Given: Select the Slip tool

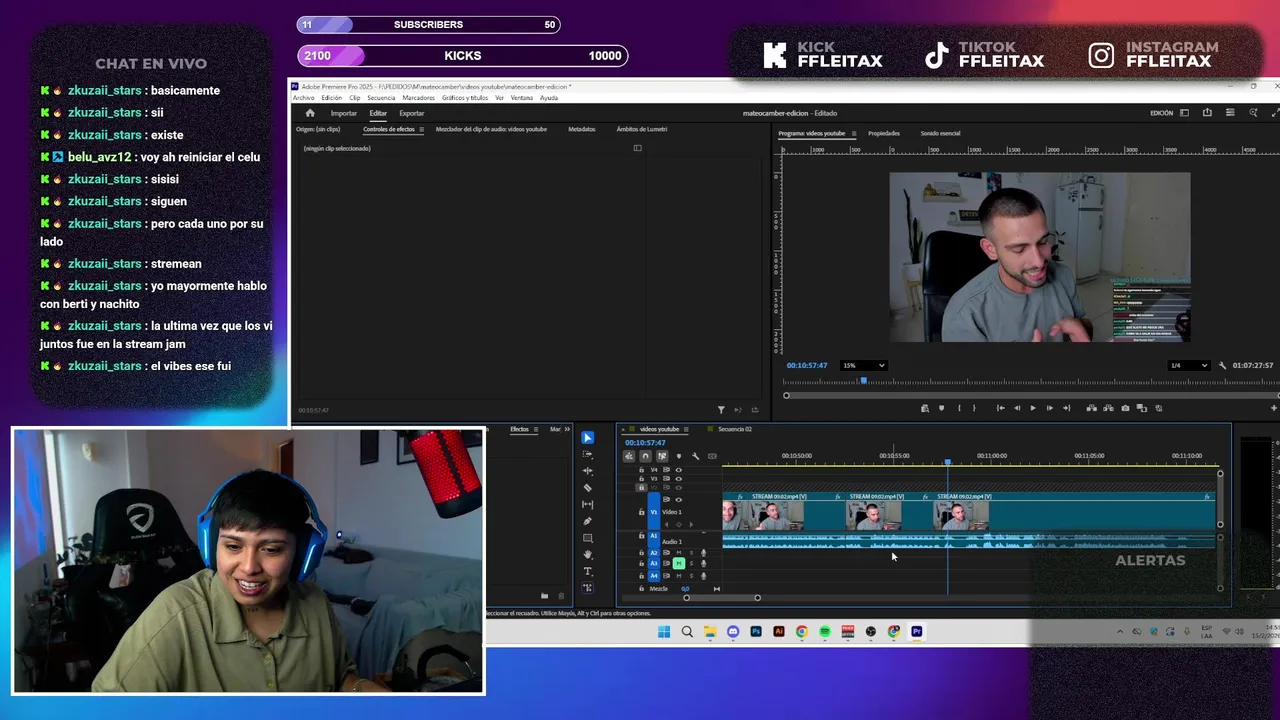Looking at the screenshot, I should [587, 504].
